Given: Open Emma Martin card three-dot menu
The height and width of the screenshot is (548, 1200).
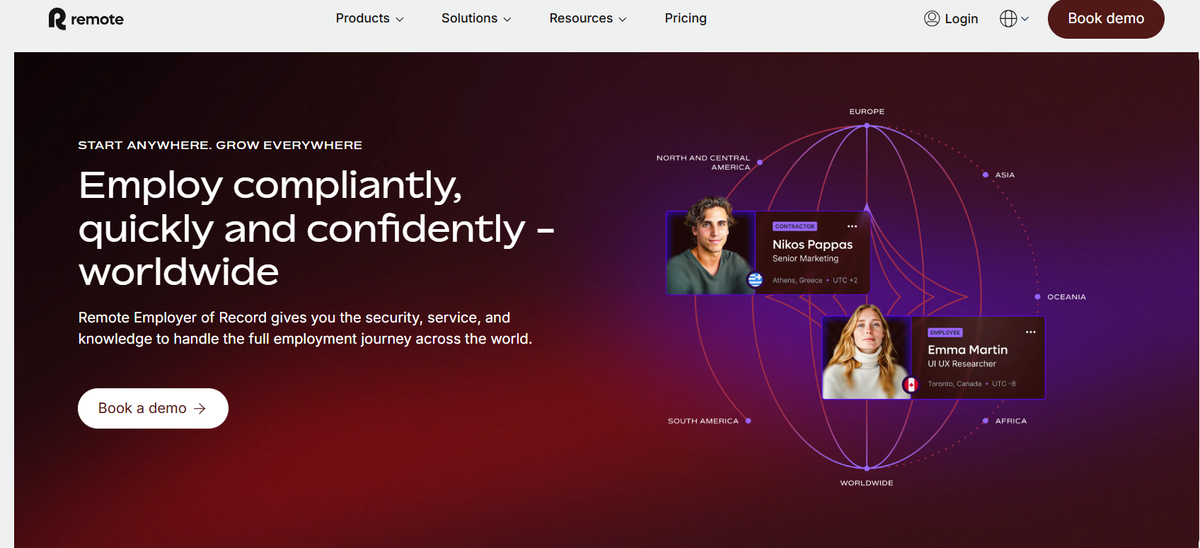Looking at the screenshot, I should [1031, 331].
